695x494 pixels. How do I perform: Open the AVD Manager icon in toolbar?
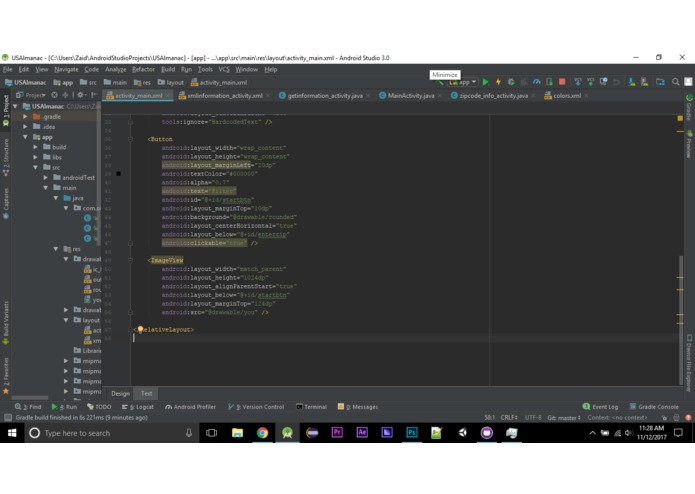point(632,82)
